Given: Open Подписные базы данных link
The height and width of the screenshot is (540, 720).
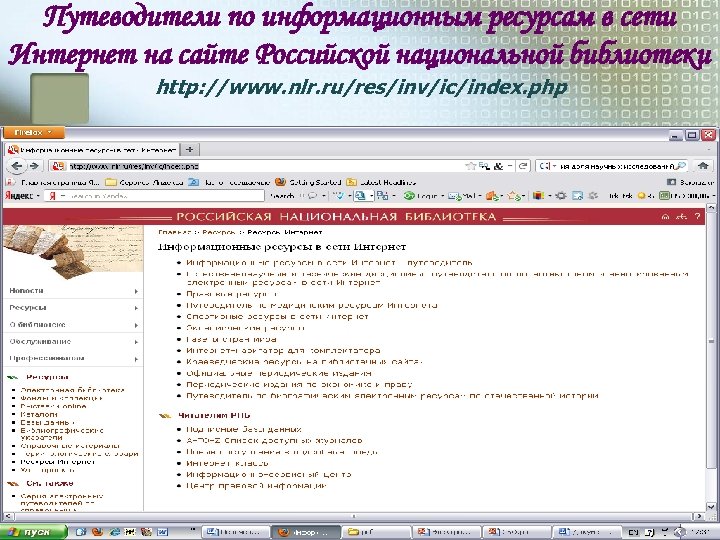Looking at the screenshot, I should (x=244, y=430).
